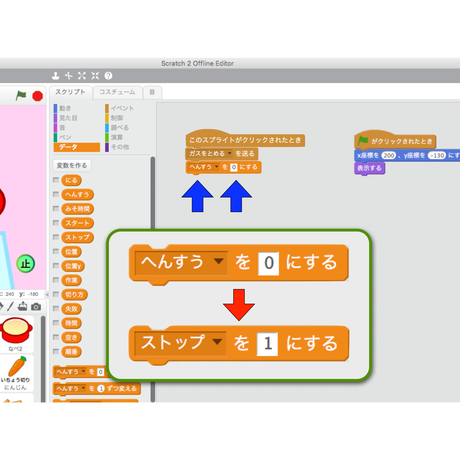Select the なべ2 sprite thumbnail
Screen dimensions: 460x460
[x=16, y=334]
